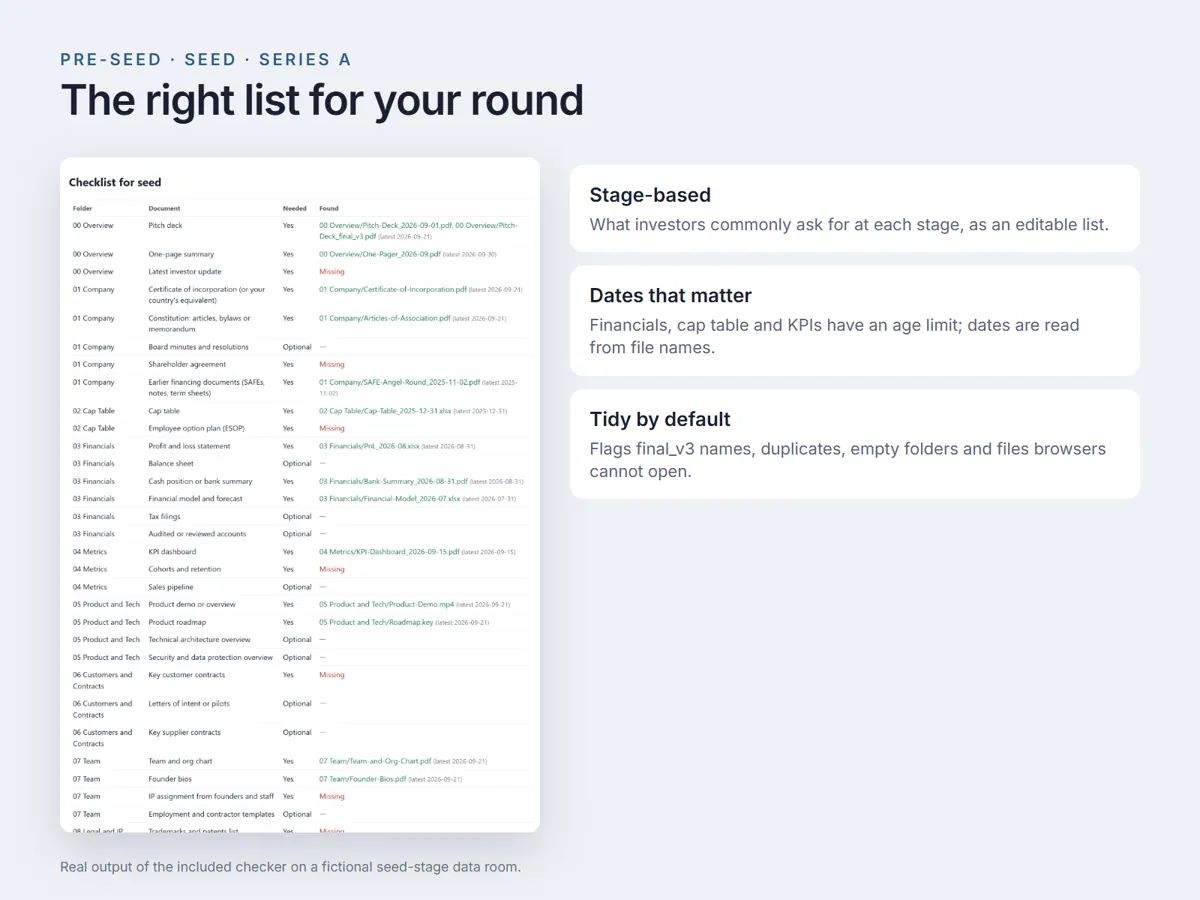This screenshot has height=900, width=1200.
Task: Click the Financial-Model_2026-07.xlsx link
Action: [390, 498]
